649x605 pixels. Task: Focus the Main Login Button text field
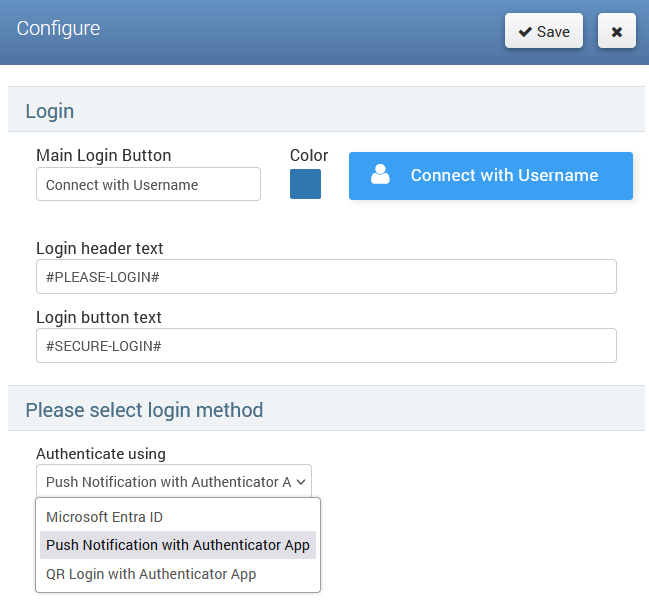tap(148, 184)
